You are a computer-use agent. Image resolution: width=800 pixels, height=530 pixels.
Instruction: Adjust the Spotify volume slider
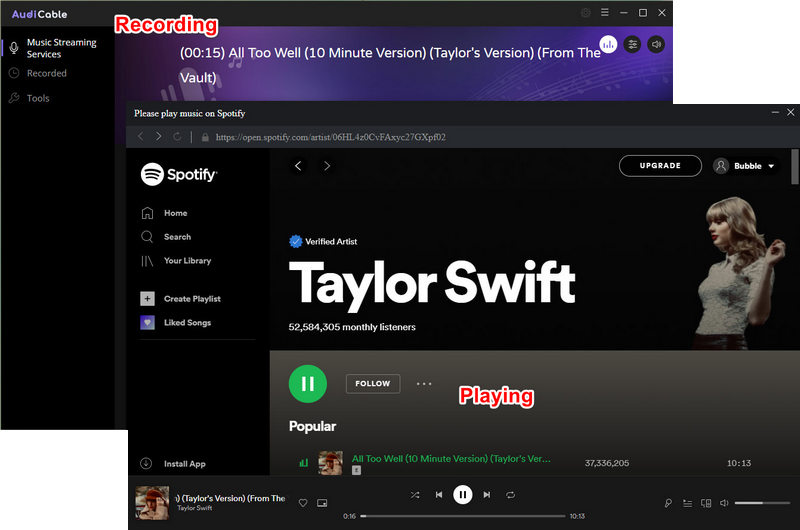pyautogui.click(x=762, y=503)
